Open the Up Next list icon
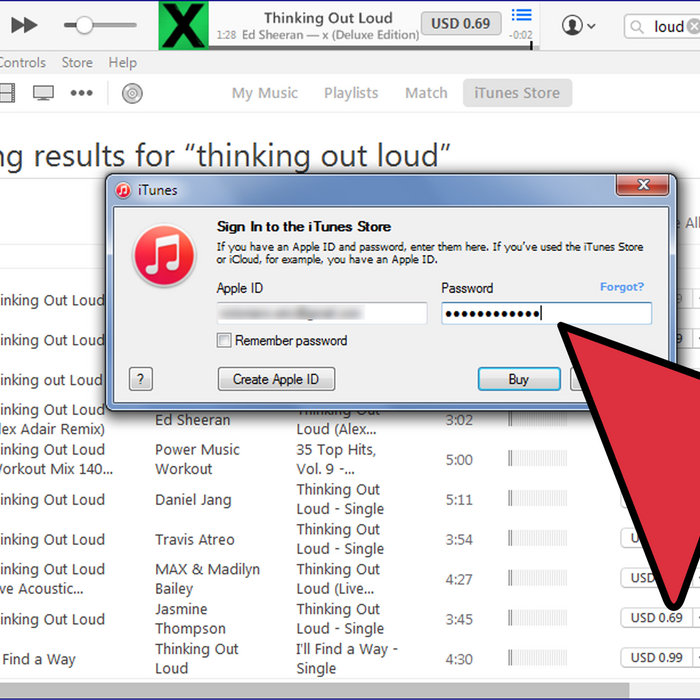This screenshot has width=700, height=700. point(521,16)
